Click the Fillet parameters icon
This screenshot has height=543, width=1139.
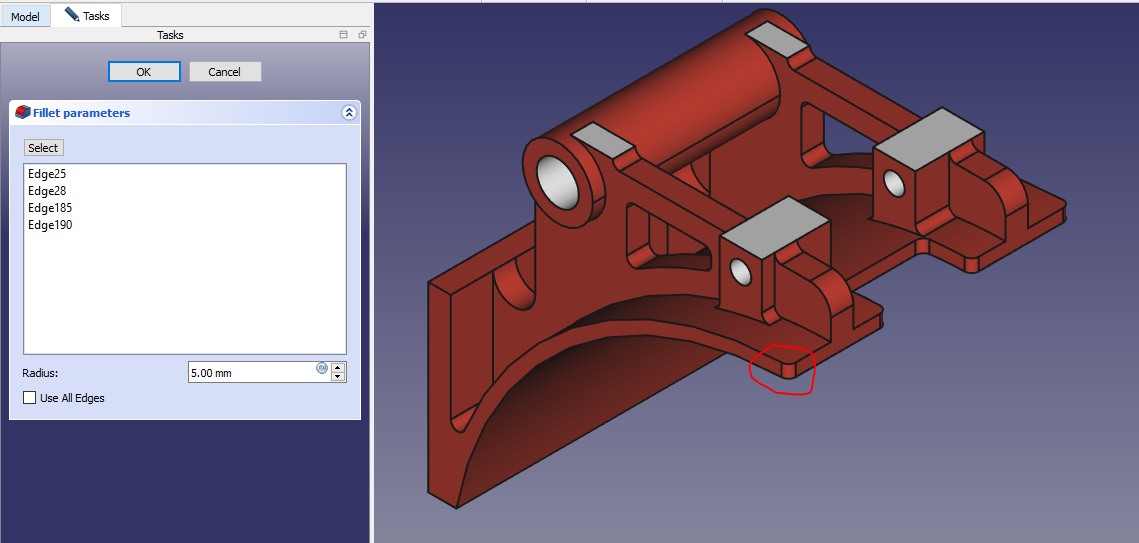pos(23,113)
